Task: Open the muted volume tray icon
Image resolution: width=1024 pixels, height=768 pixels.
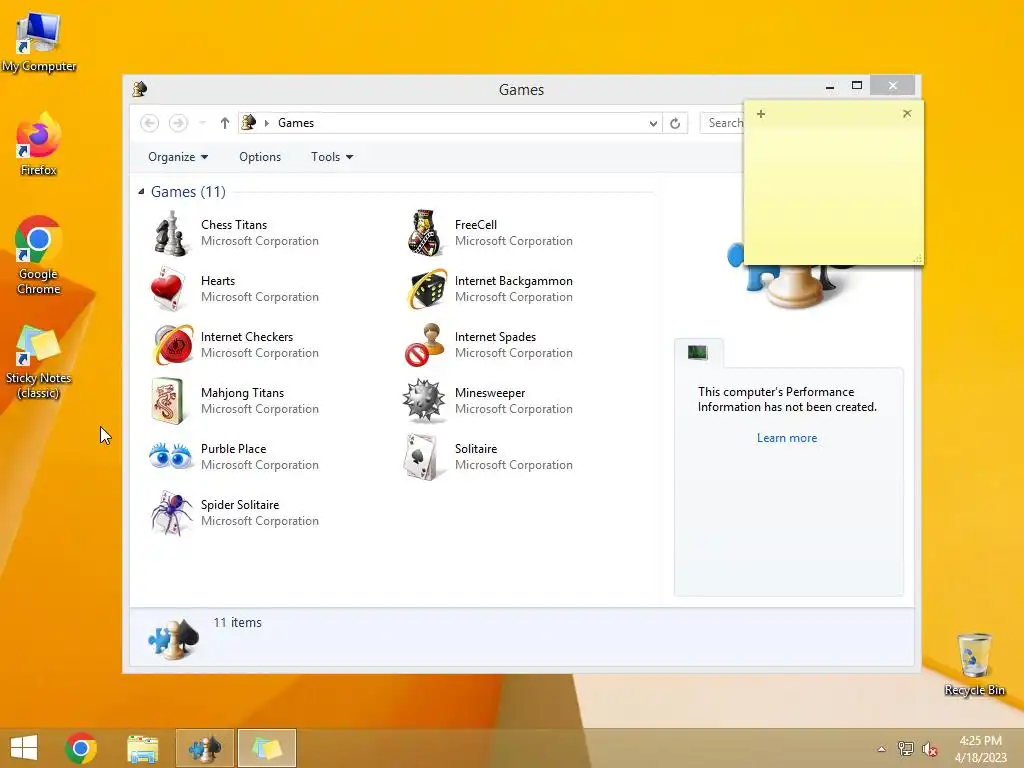Action: (x=930, y=749)
